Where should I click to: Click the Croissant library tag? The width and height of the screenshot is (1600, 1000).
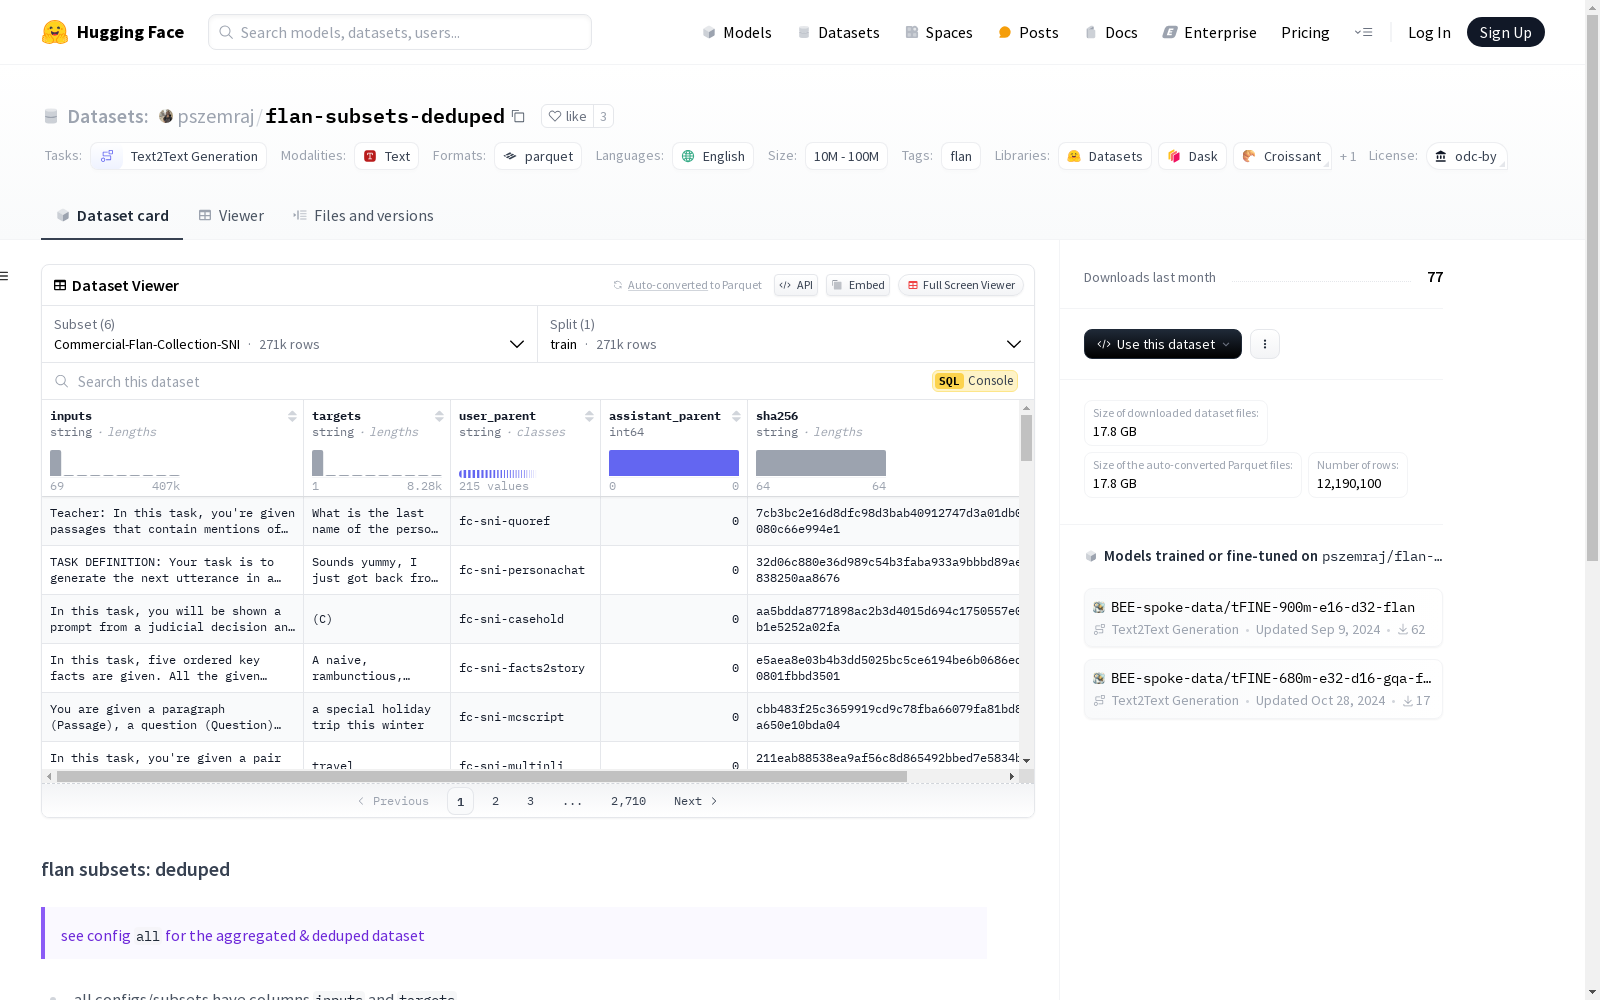[x=1282, y=156]
